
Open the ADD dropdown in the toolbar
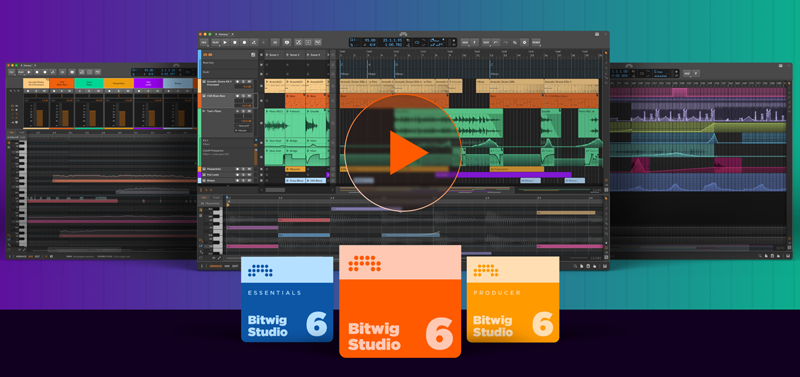pyautogui.click(x=465, y=42)
